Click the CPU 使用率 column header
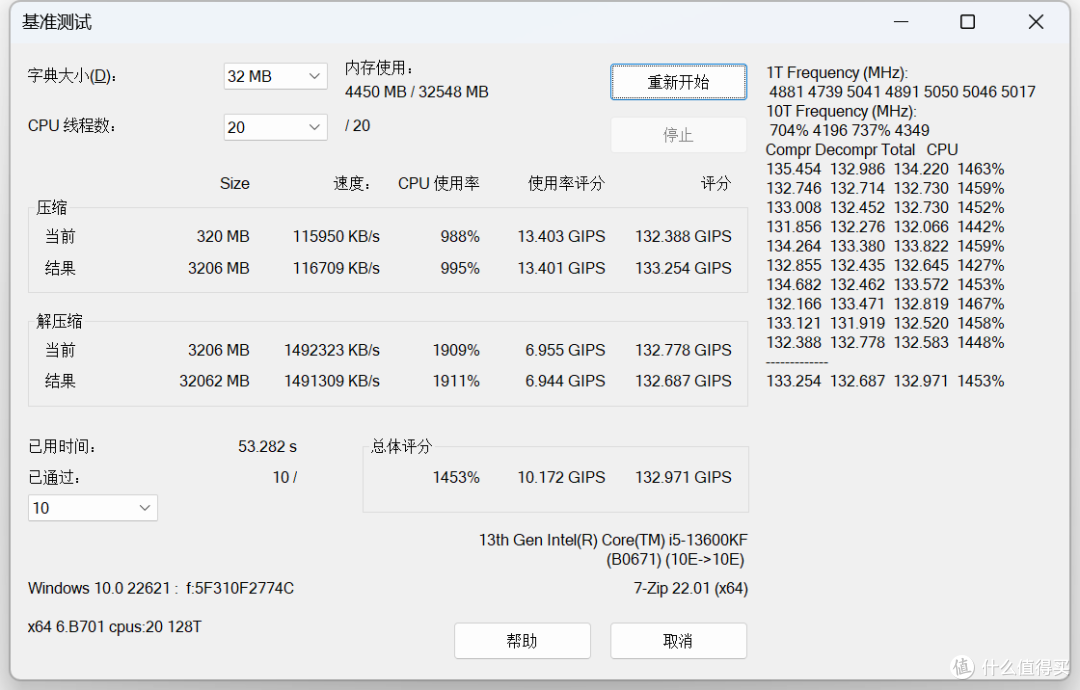 [x=439, y=184]
